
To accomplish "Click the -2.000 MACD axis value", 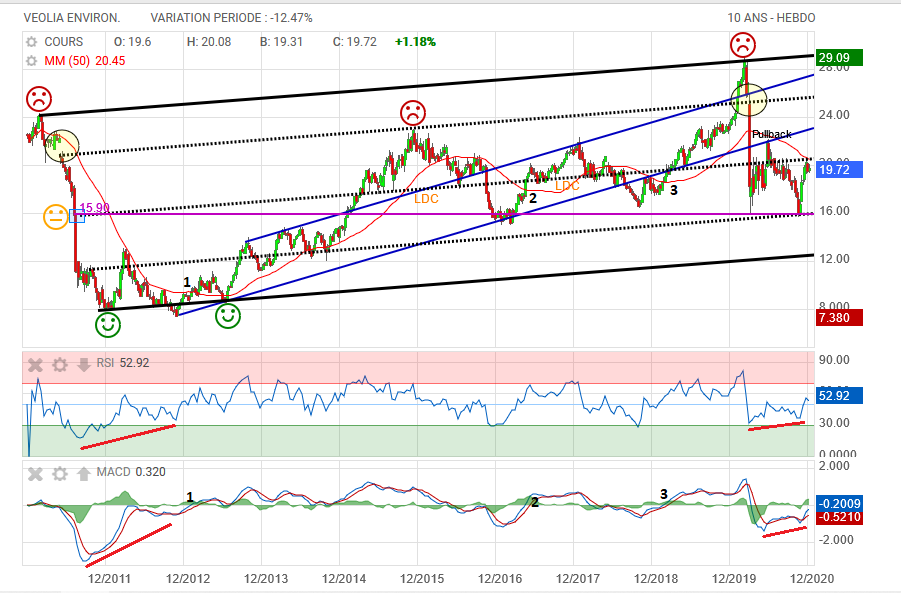I will click(834, 540).
